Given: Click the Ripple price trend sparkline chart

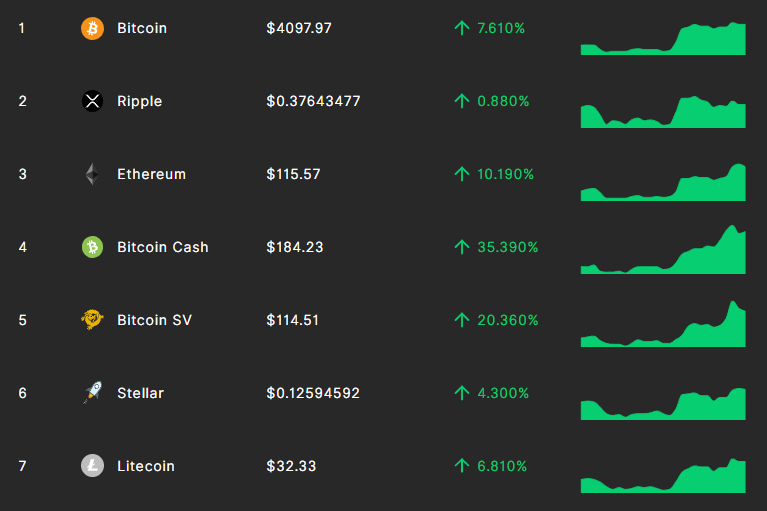Looking at the screenshot, I should click(663, 112).
